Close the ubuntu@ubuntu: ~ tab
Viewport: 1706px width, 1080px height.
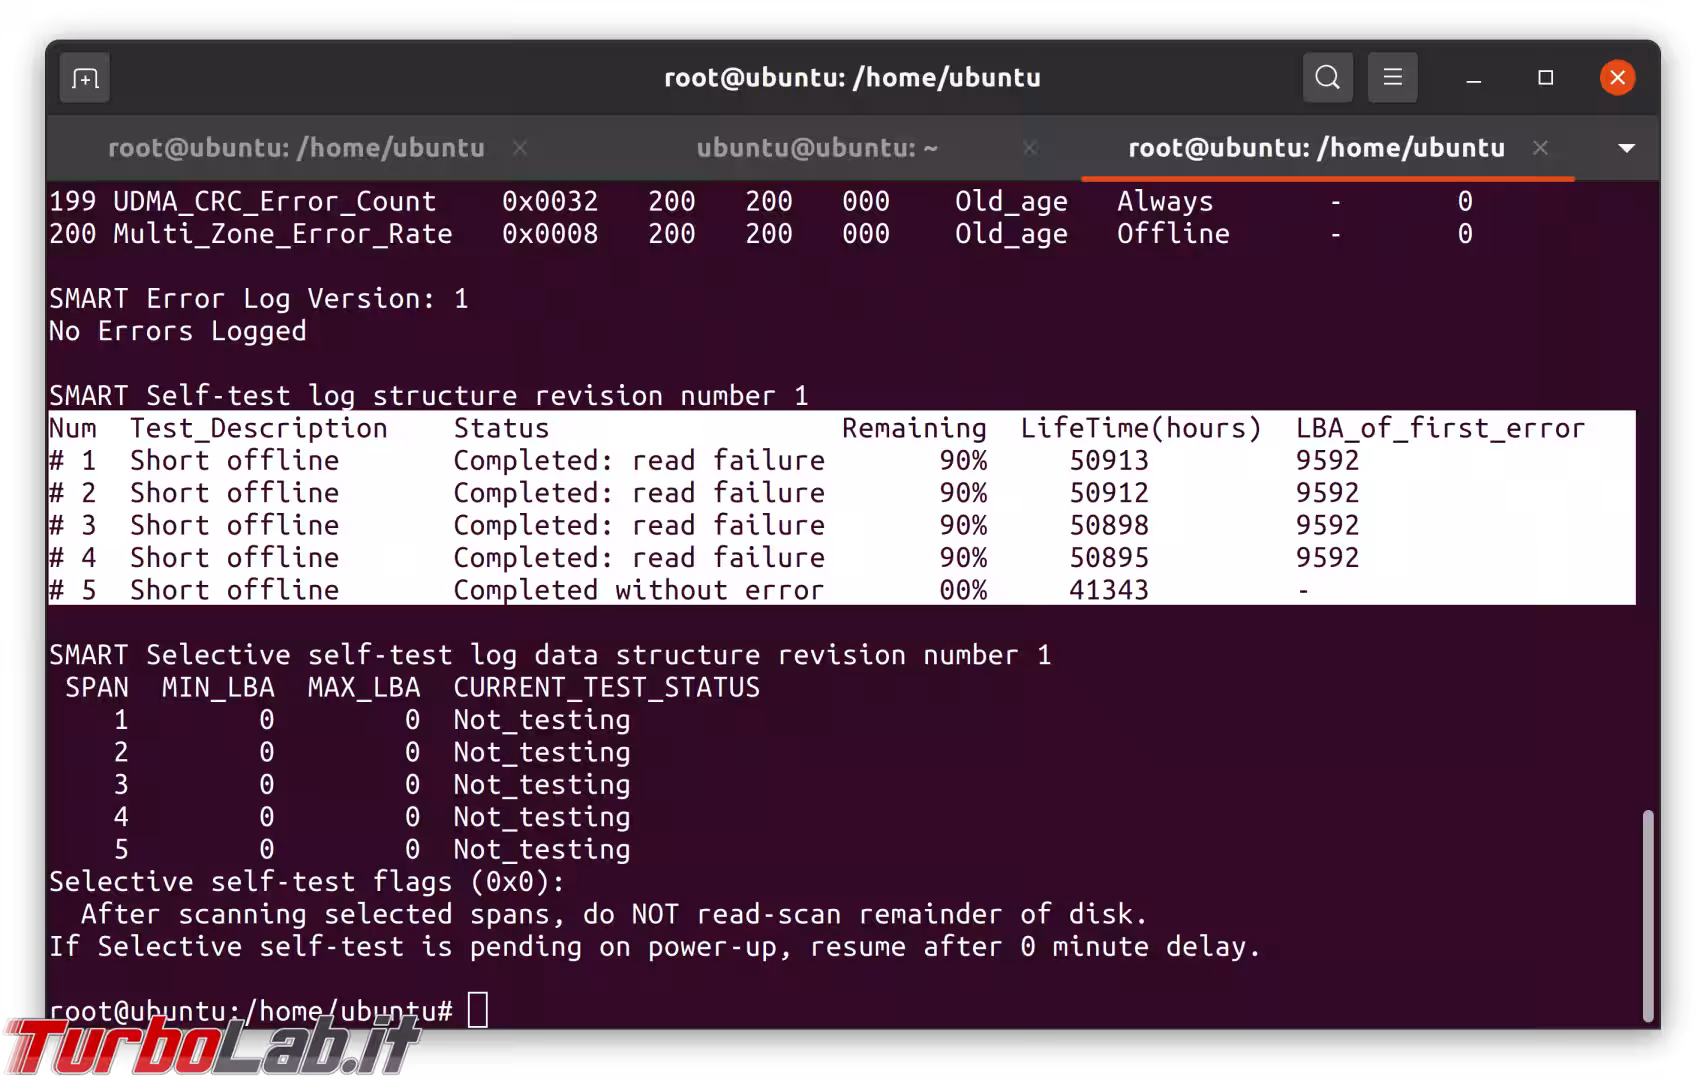pos(1030,148)
